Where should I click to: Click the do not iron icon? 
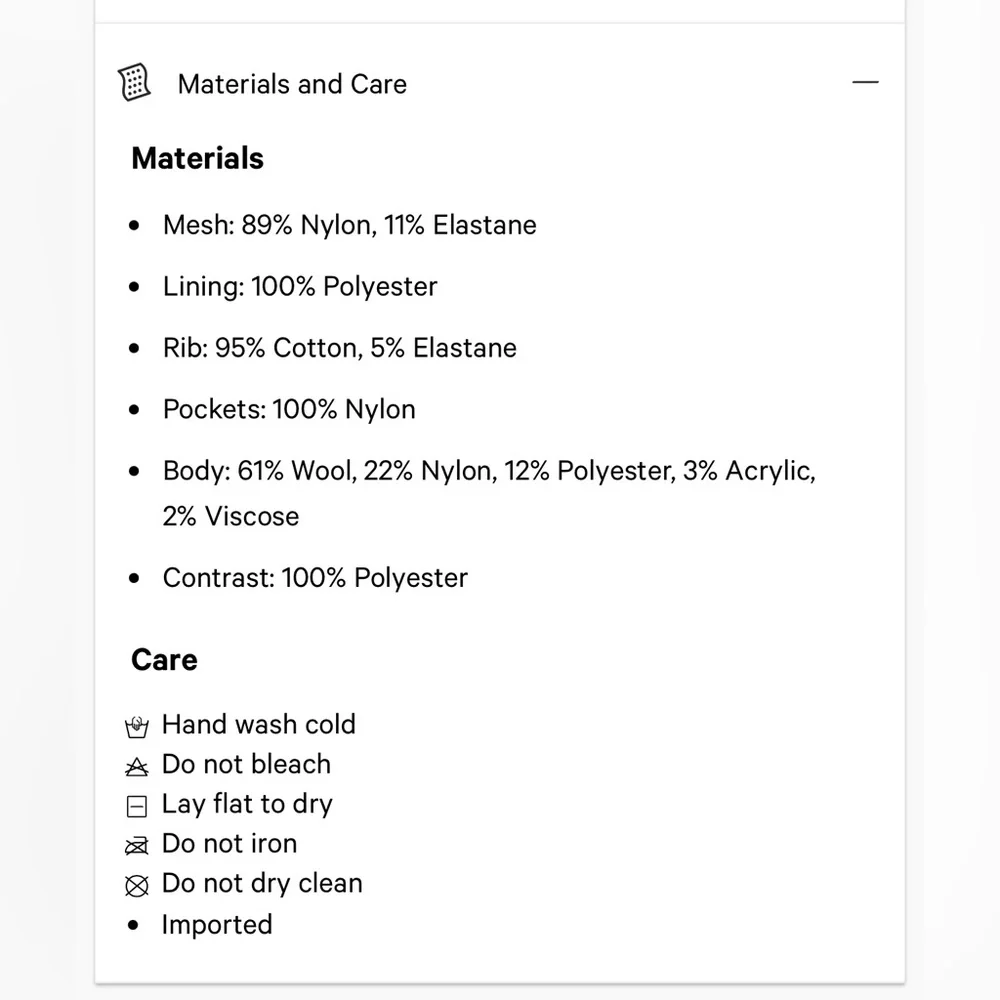tap(137, 846)
